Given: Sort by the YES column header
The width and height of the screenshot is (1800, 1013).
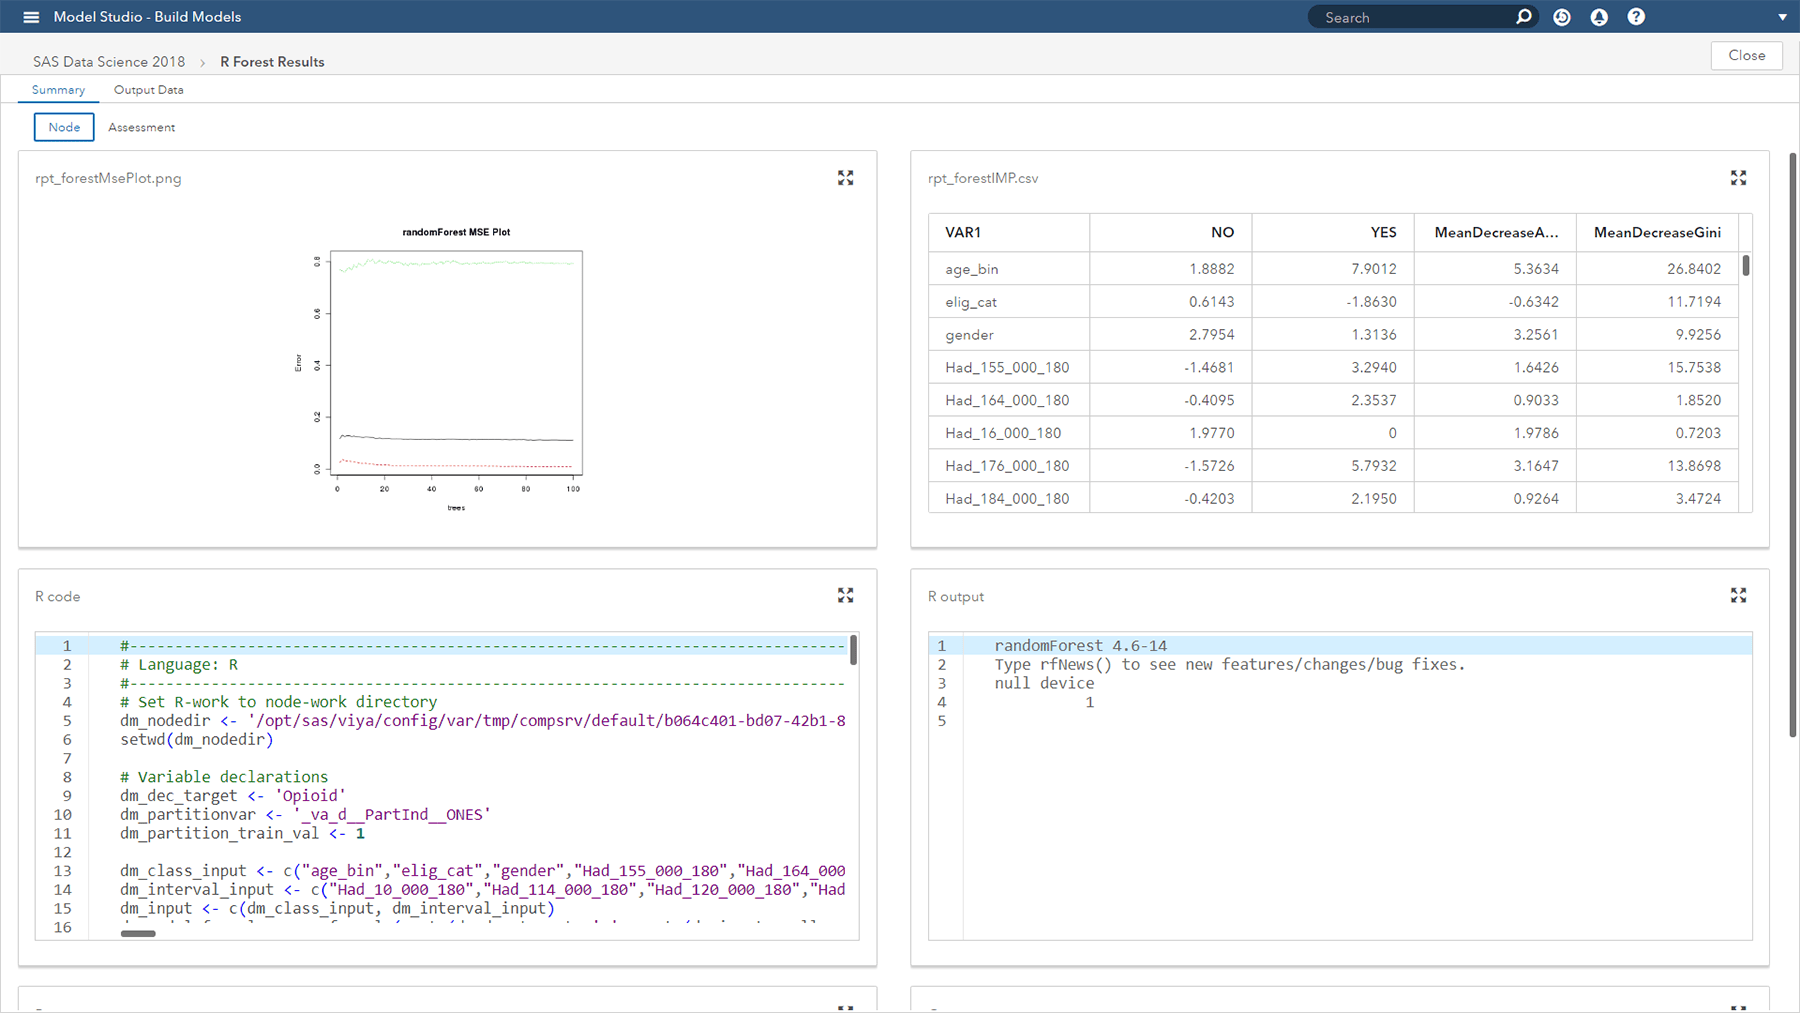Looking at the screenshot, I should 1333,232.
